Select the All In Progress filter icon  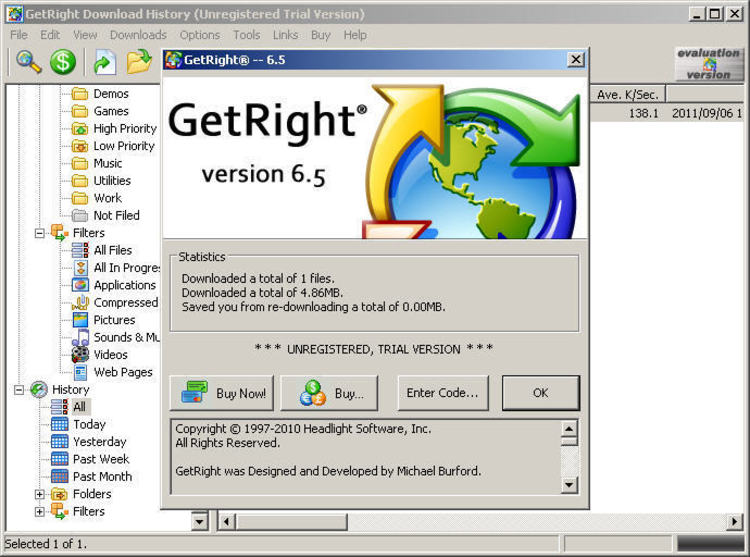[81, 268]
